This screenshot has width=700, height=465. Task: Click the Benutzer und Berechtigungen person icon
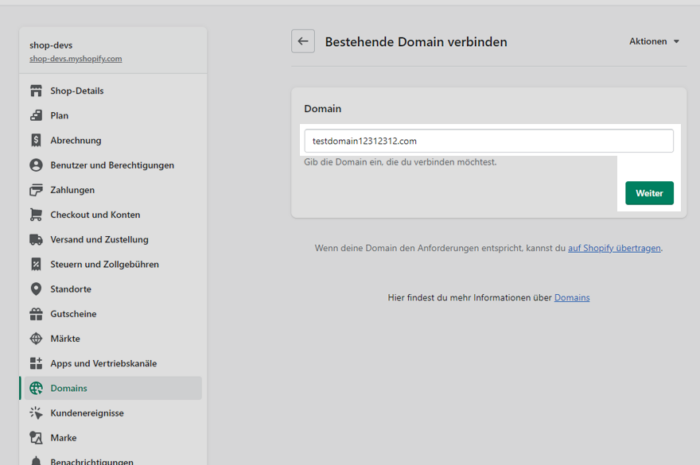(36, 165)
